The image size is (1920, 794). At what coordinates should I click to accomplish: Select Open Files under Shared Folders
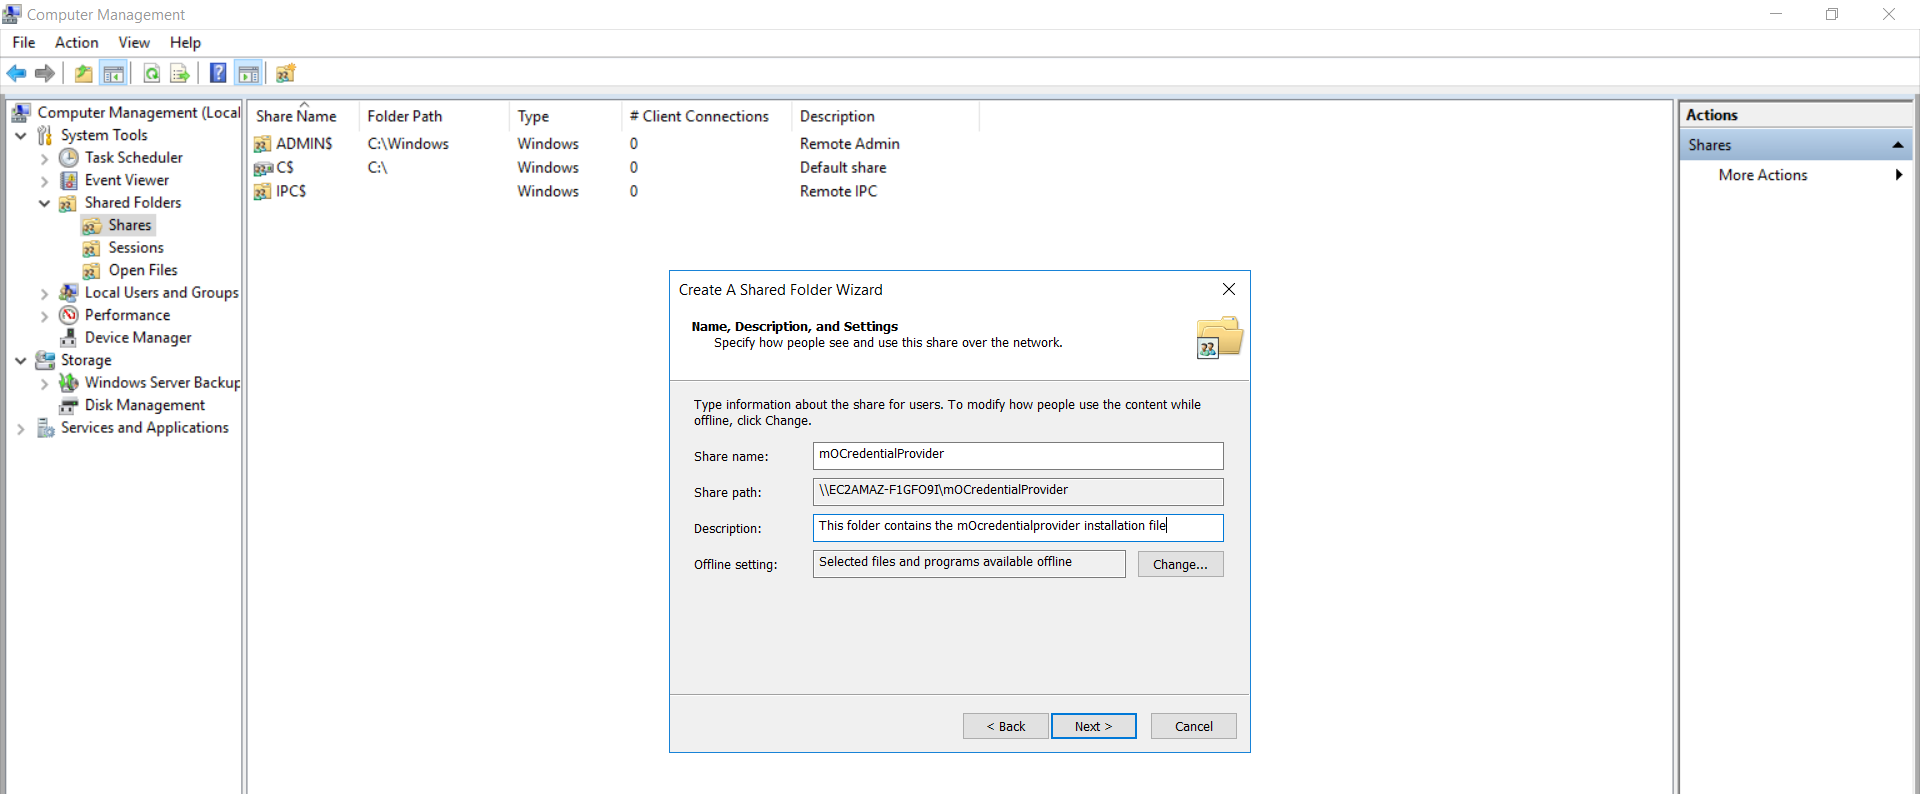point(142,270)
